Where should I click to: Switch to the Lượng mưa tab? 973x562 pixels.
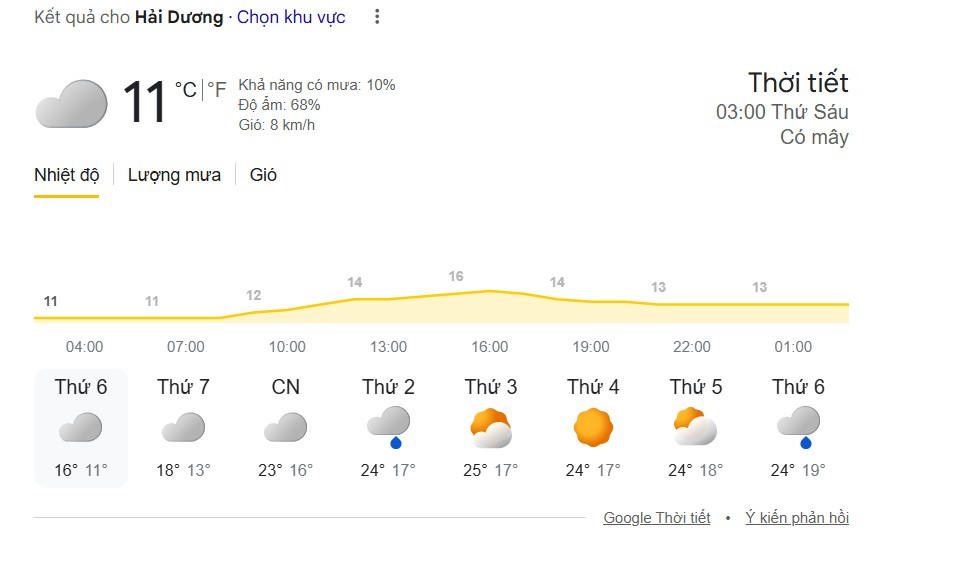click(x=174, y=175)
